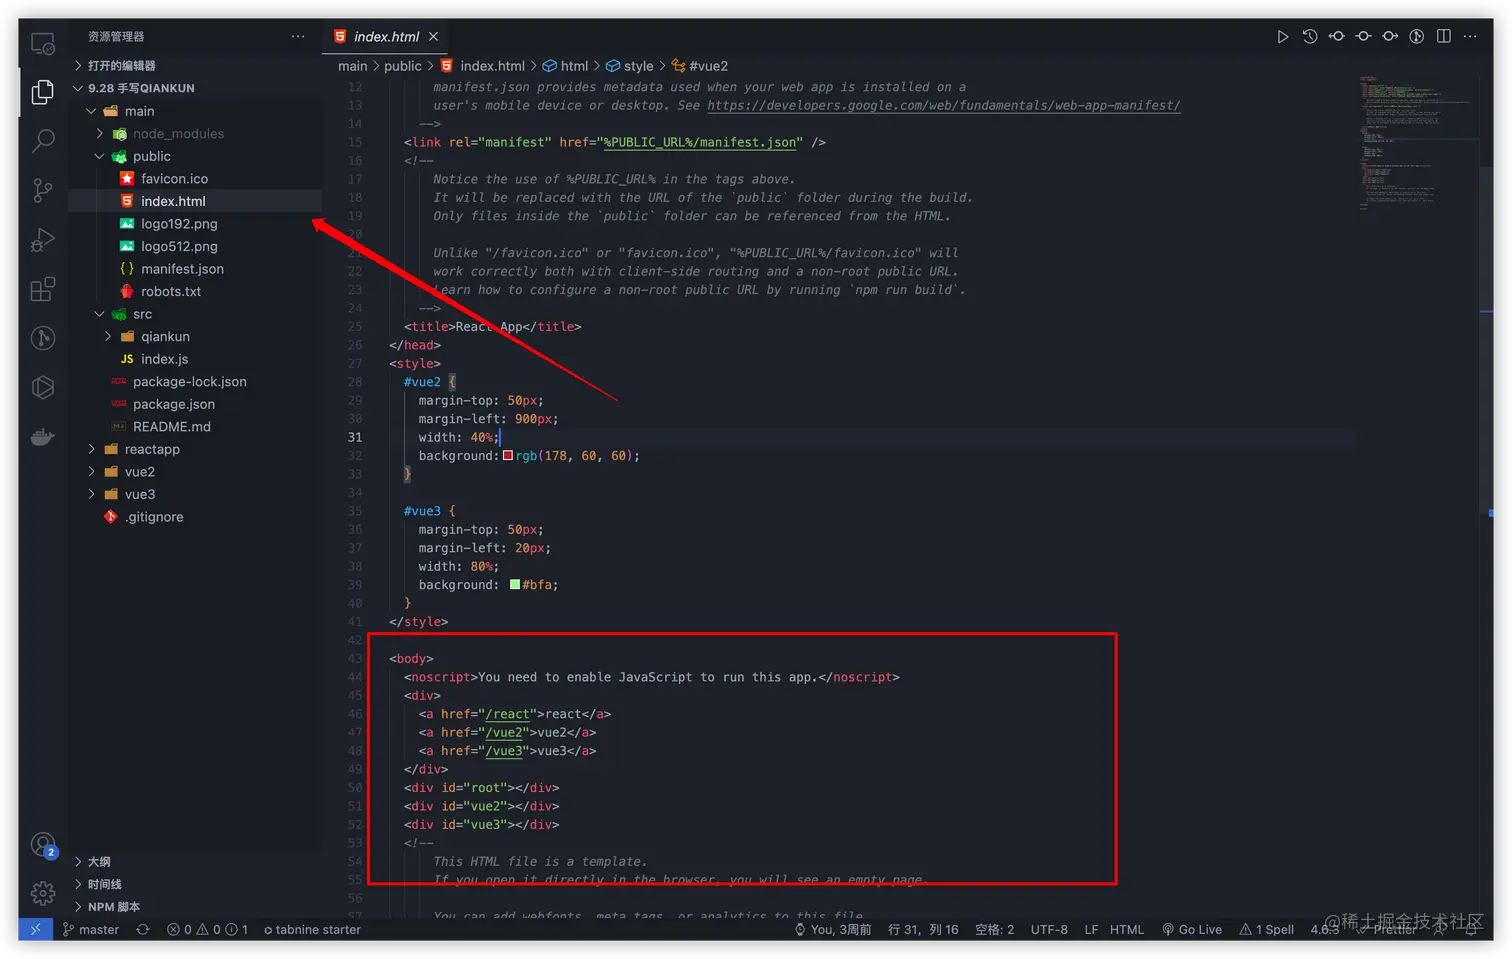Expand the vue2 folder in the explorer

point(92,472)
